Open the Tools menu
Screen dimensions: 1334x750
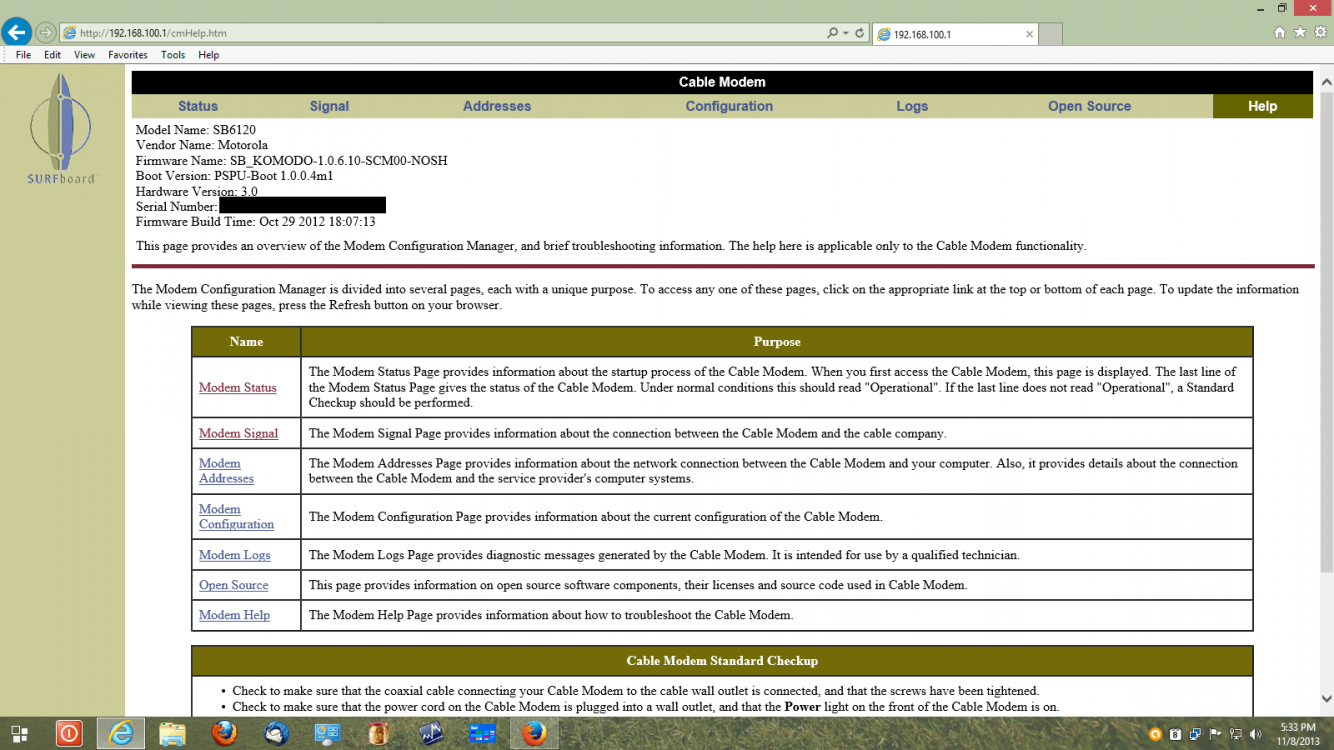(x=173, y=55)
